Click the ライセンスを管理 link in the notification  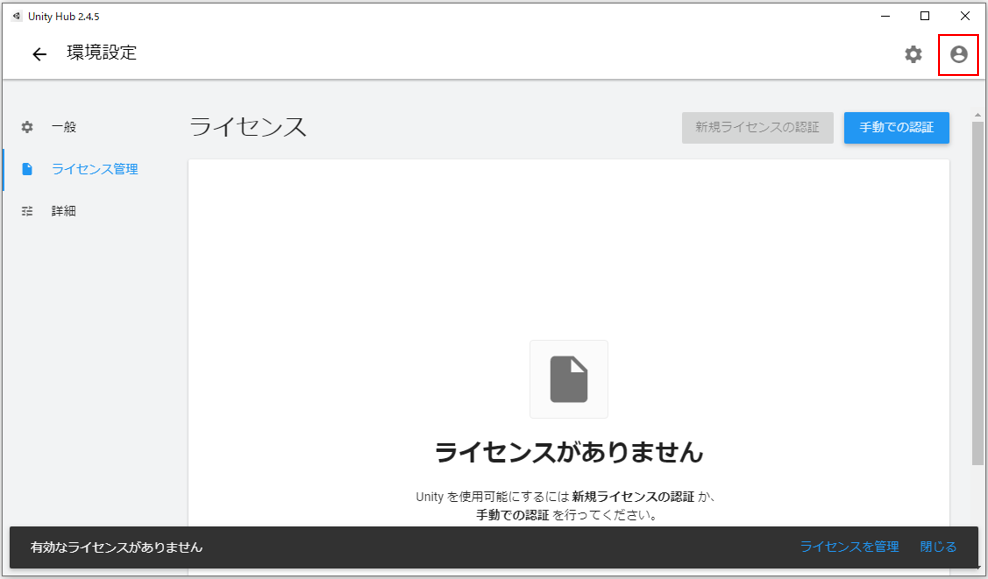coord(849,547)
